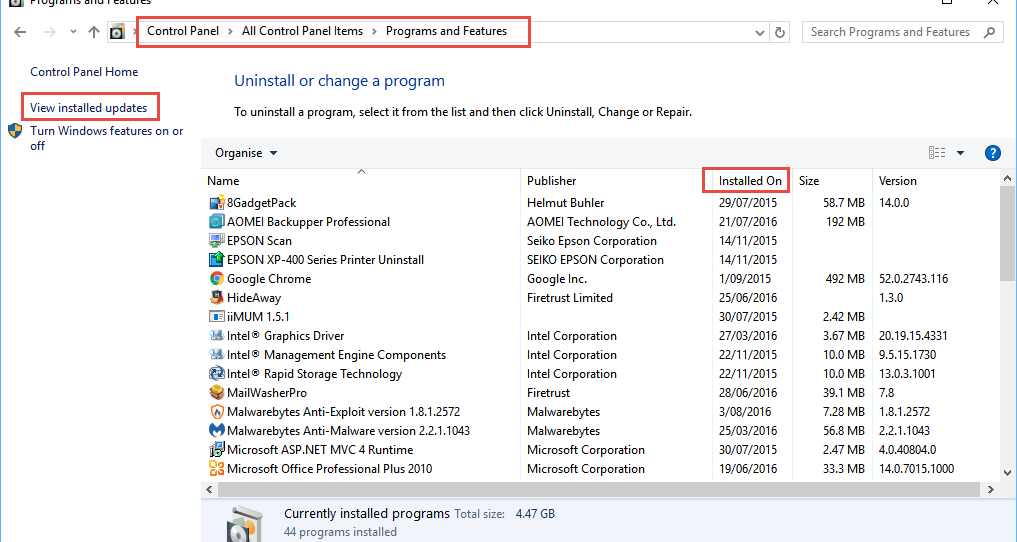This screenshot has width=1017, height=542.
Task: Click the horizontal scrollbar thumb
Action: (599, 489)
